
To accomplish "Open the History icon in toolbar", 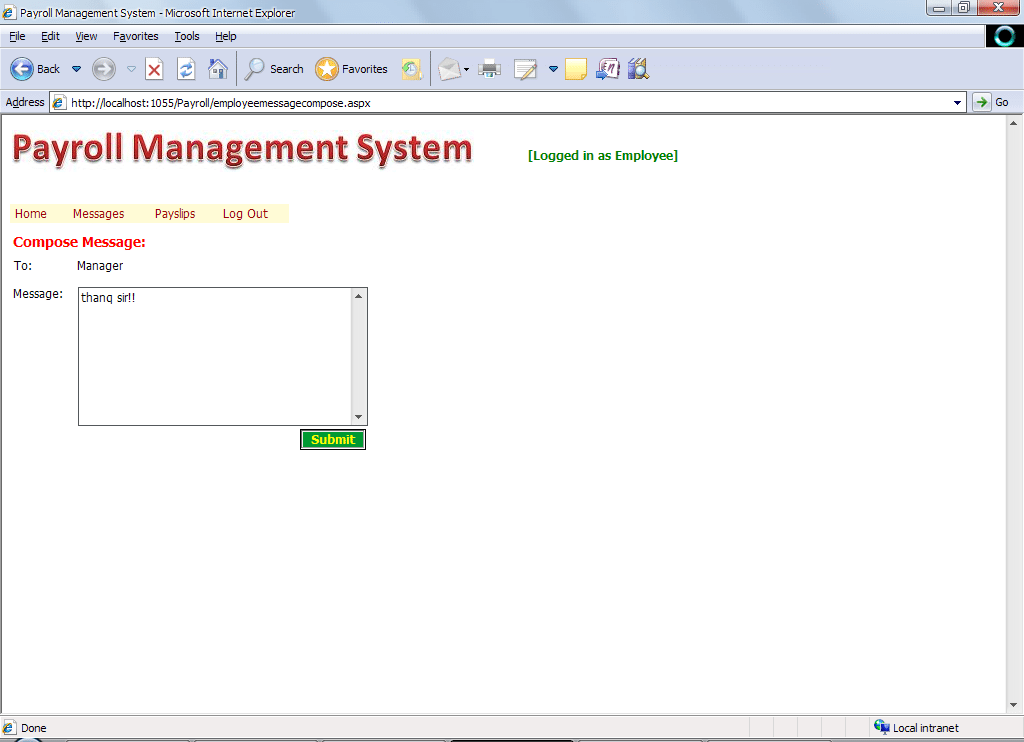I will pyautogui.click(x=411, y=69).
